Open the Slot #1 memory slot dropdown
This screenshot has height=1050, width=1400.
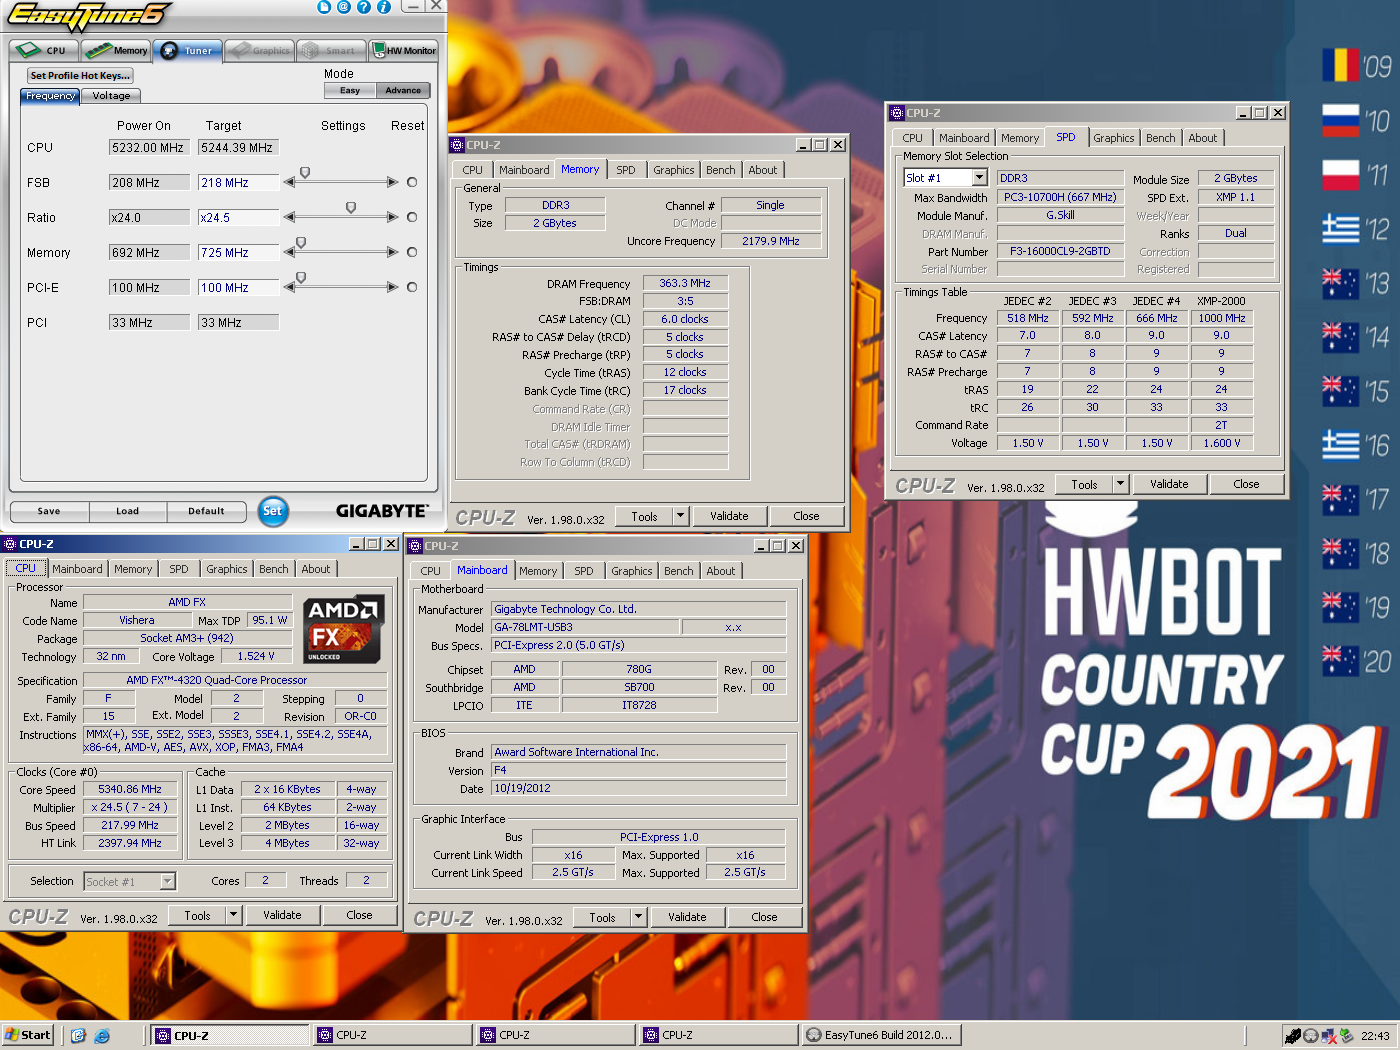click(980, 178)
